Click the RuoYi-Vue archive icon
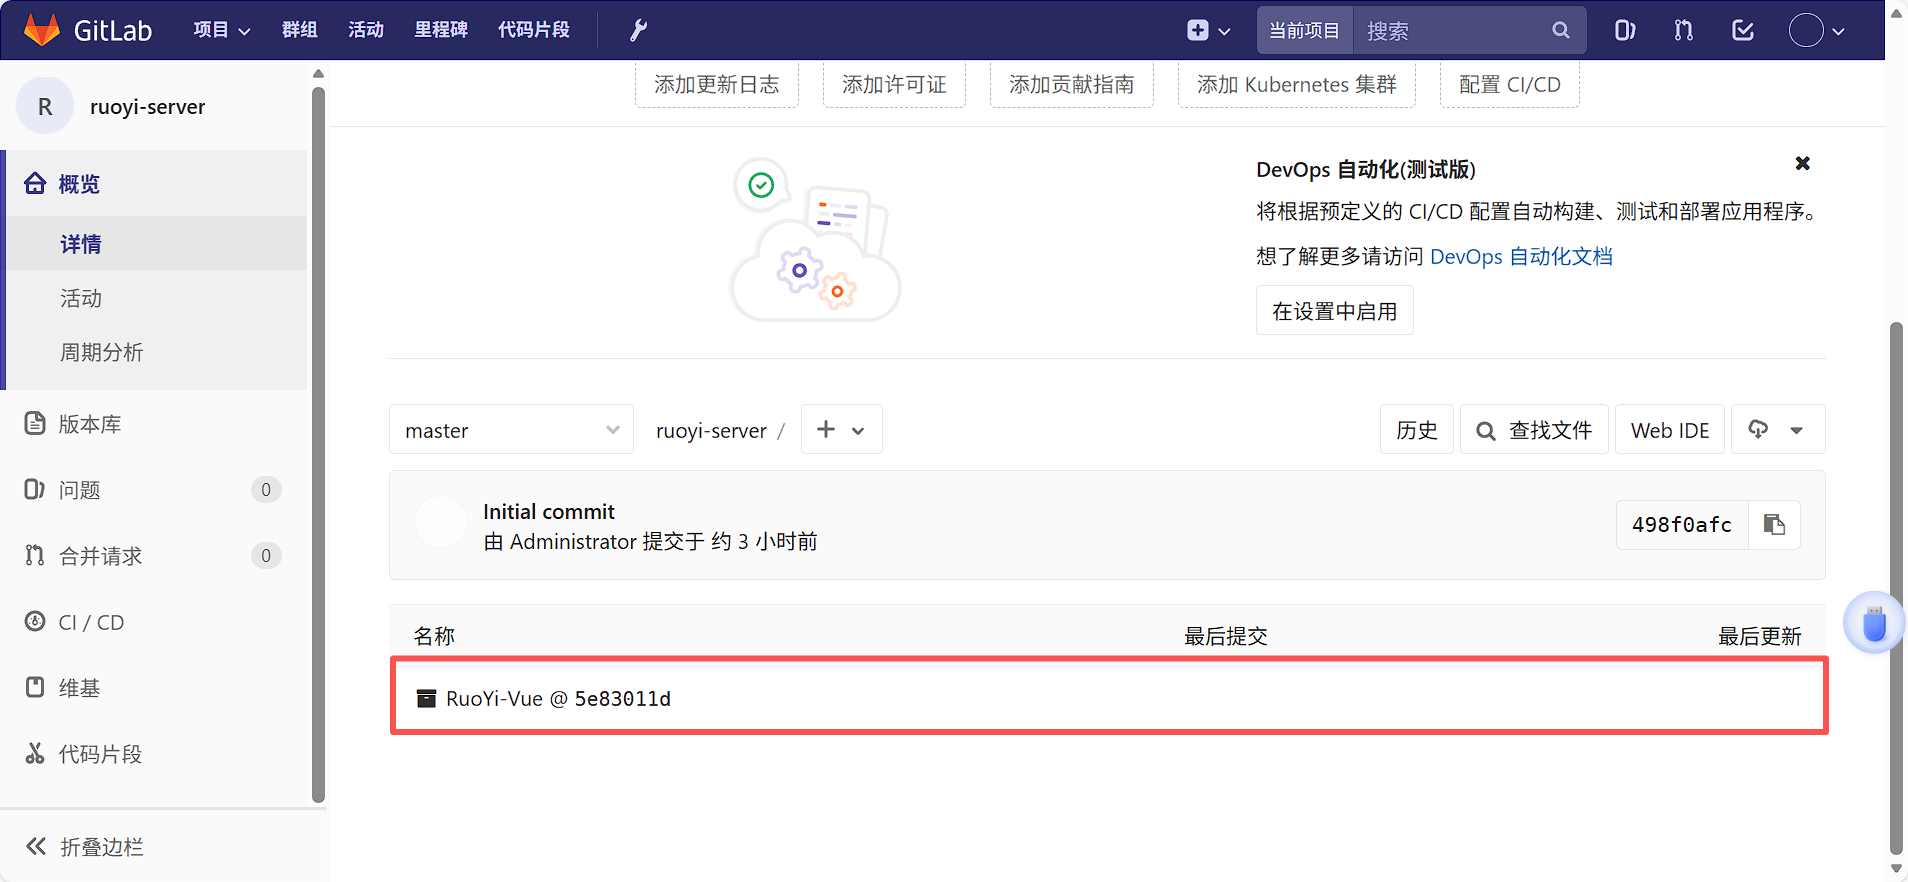This screenshot has height=882, width=1908. [426, 698]
